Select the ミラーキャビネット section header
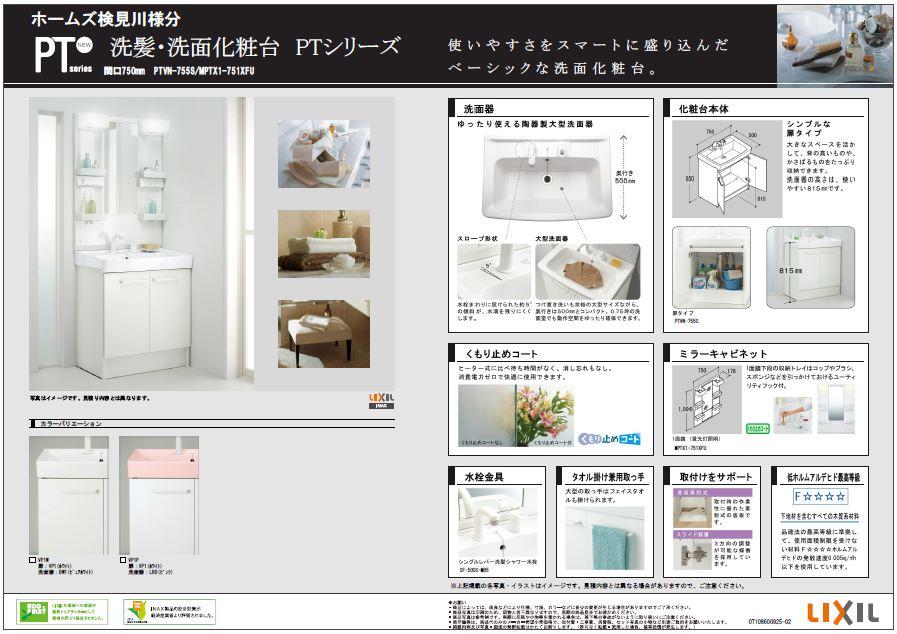This screenshot has width=897, height=634. [x=724, y=354]
